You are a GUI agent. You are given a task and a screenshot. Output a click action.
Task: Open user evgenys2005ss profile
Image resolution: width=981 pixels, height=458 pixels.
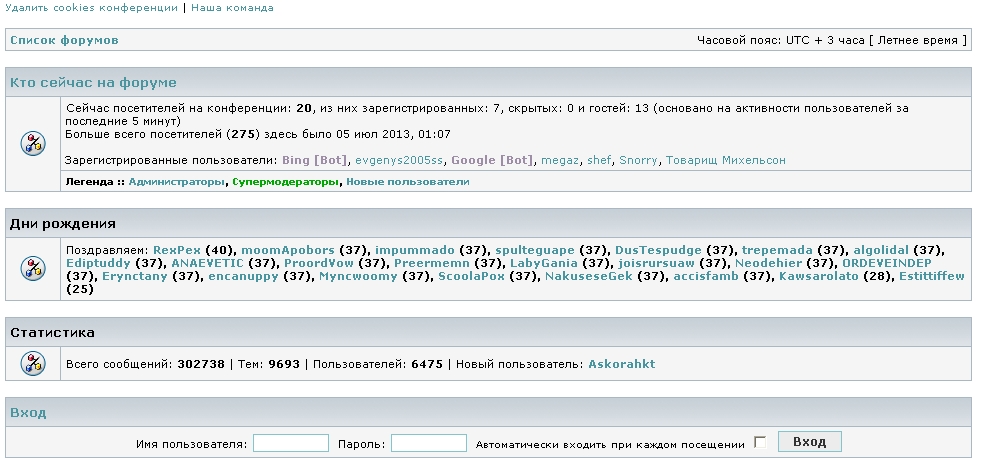[x=398, y=160]
